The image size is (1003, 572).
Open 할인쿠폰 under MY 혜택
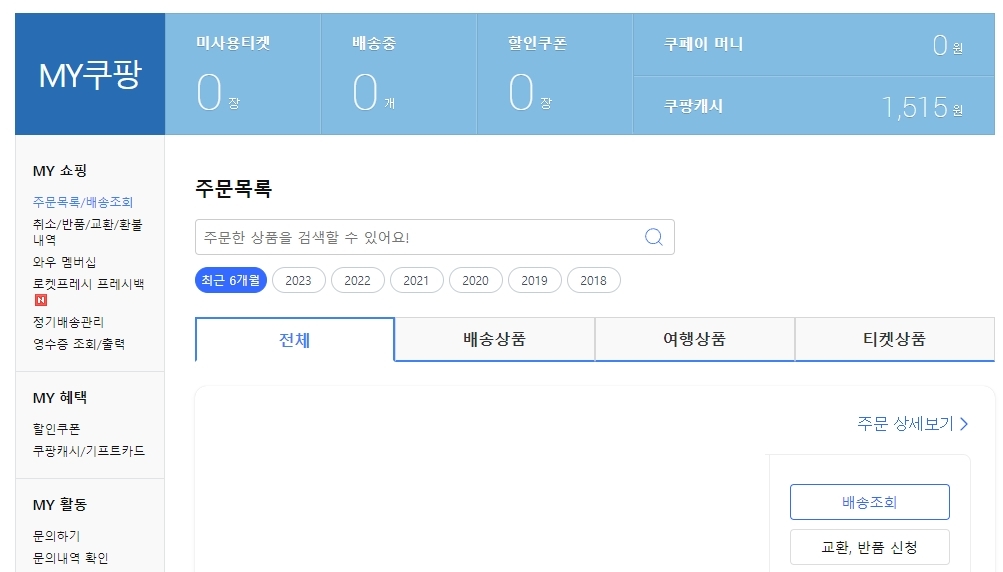coord(56,429)
